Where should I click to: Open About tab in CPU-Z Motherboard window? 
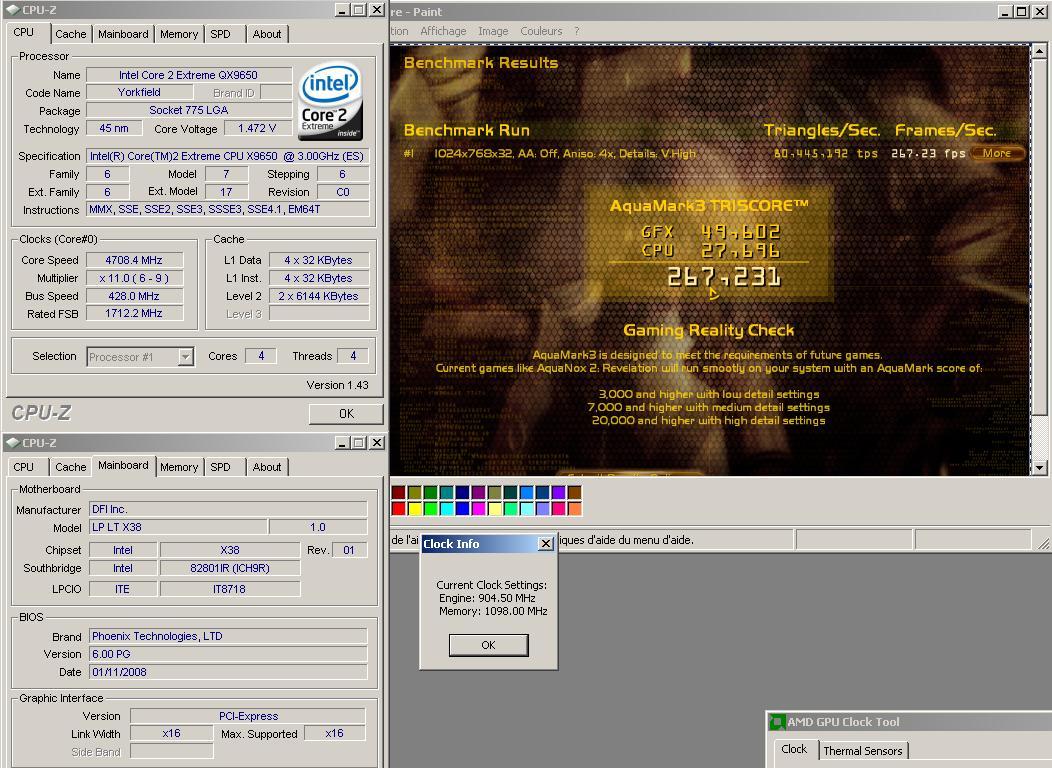[x=267, y=467]
